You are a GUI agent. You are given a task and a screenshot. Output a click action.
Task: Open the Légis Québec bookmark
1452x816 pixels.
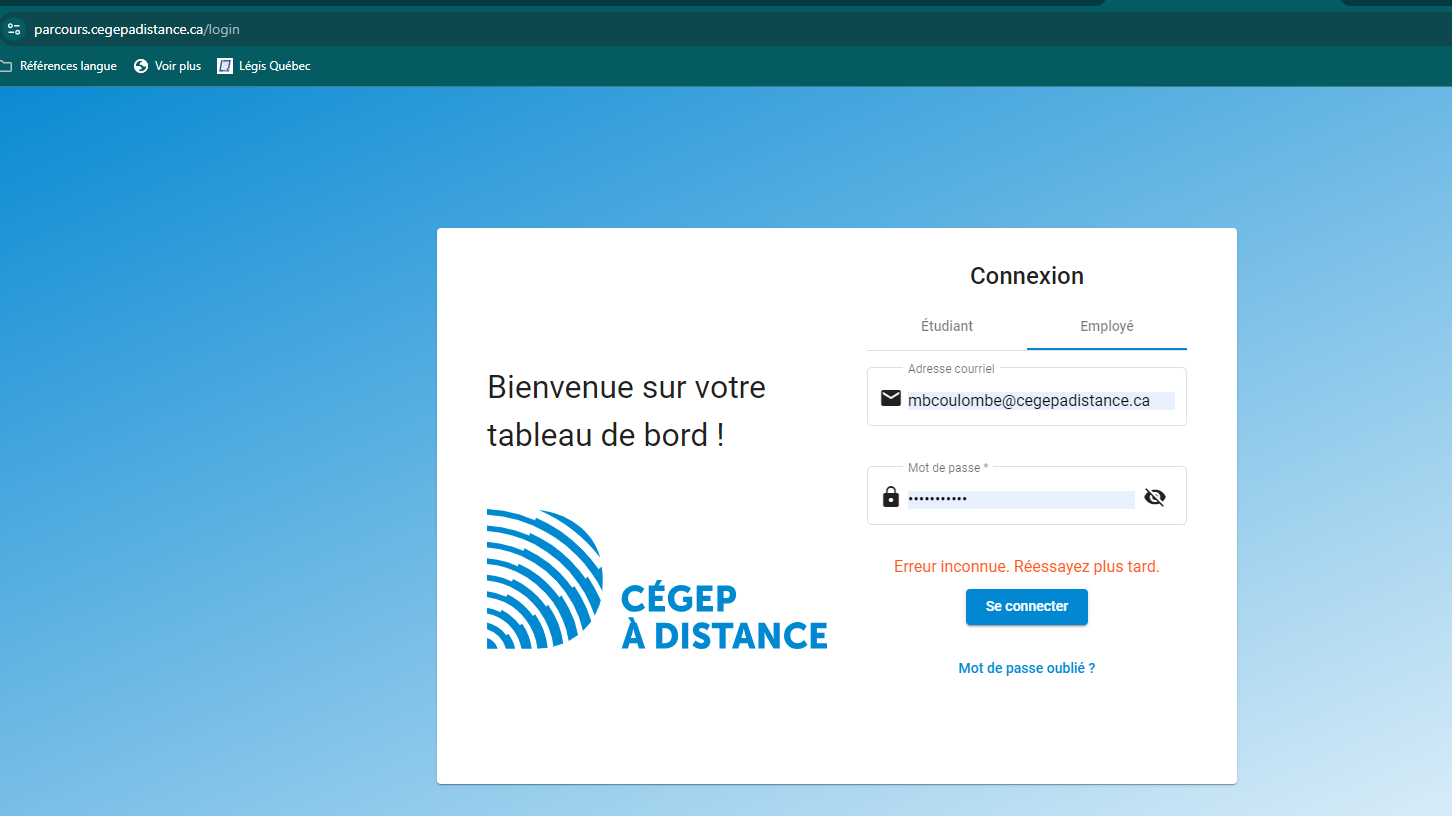pos(264,66)
